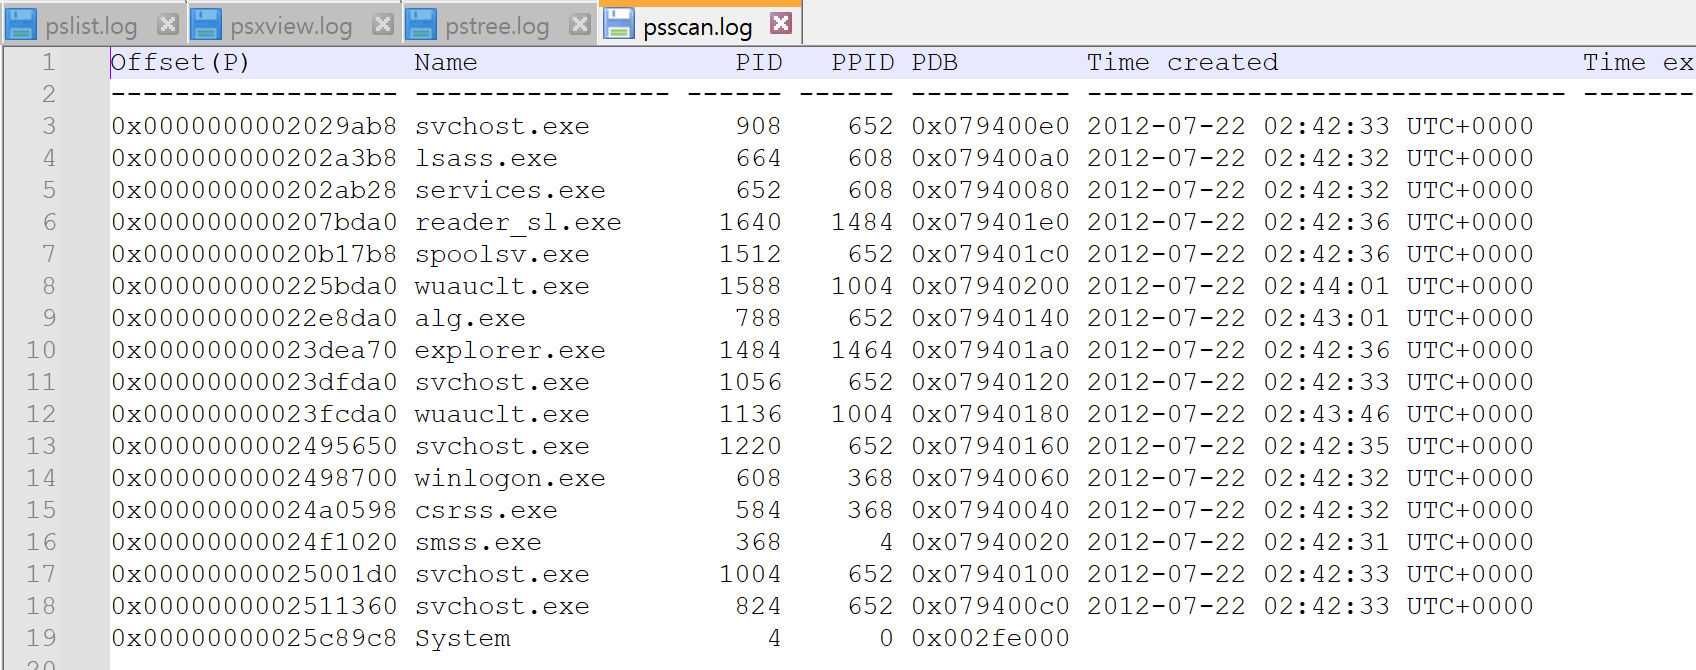Image resolution: width=1696 pixels, height=670 pixels.
Task: Click svchost.exe with PID 908
Action: point(502,126)
